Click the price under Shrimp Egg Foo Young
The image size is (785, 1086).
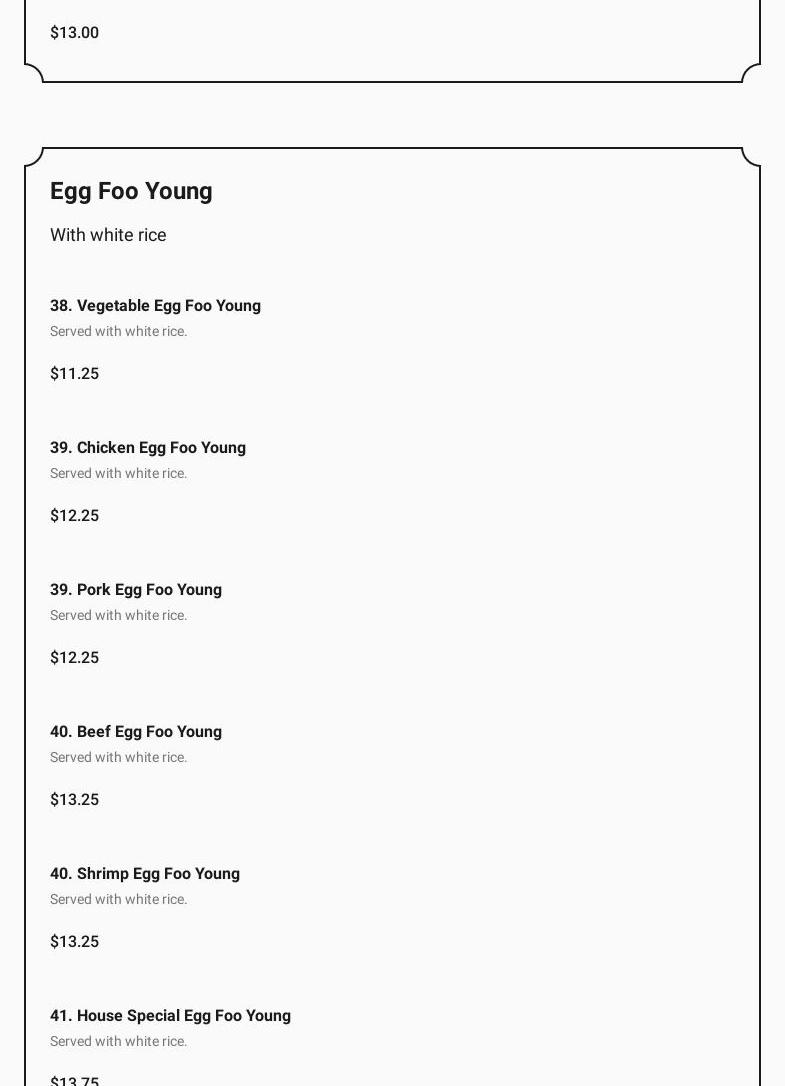[x=75, y=942]
